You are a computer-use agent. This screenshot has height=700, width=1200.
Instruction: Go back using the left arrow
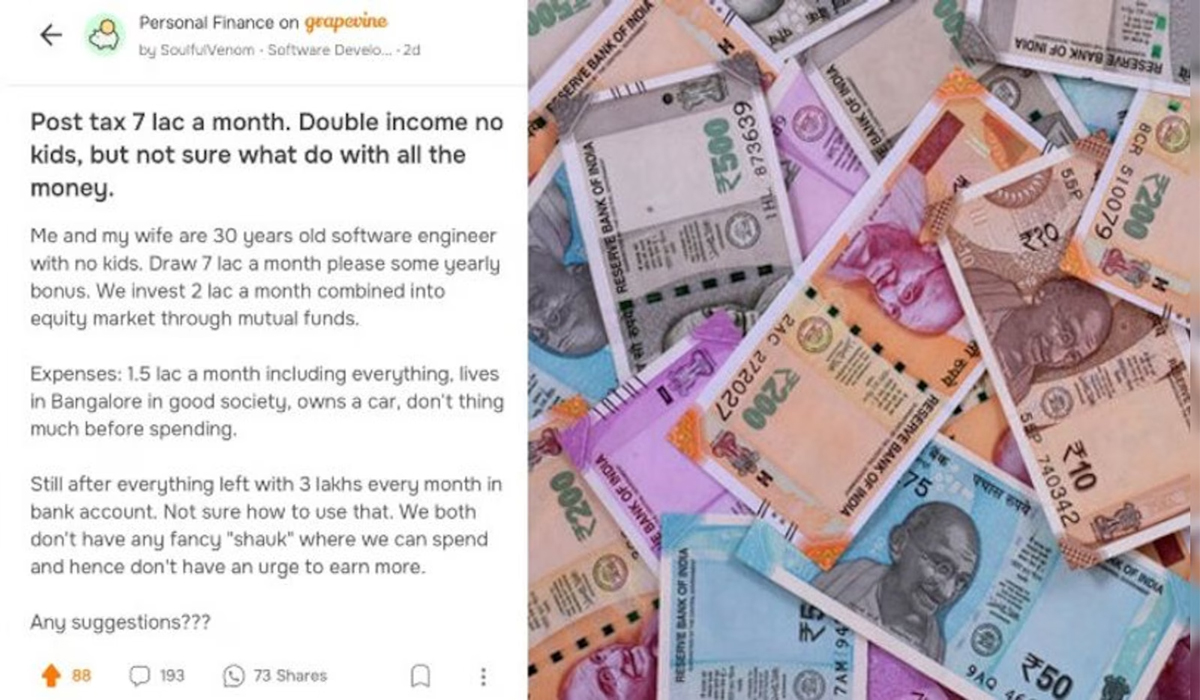click(50, 35)
